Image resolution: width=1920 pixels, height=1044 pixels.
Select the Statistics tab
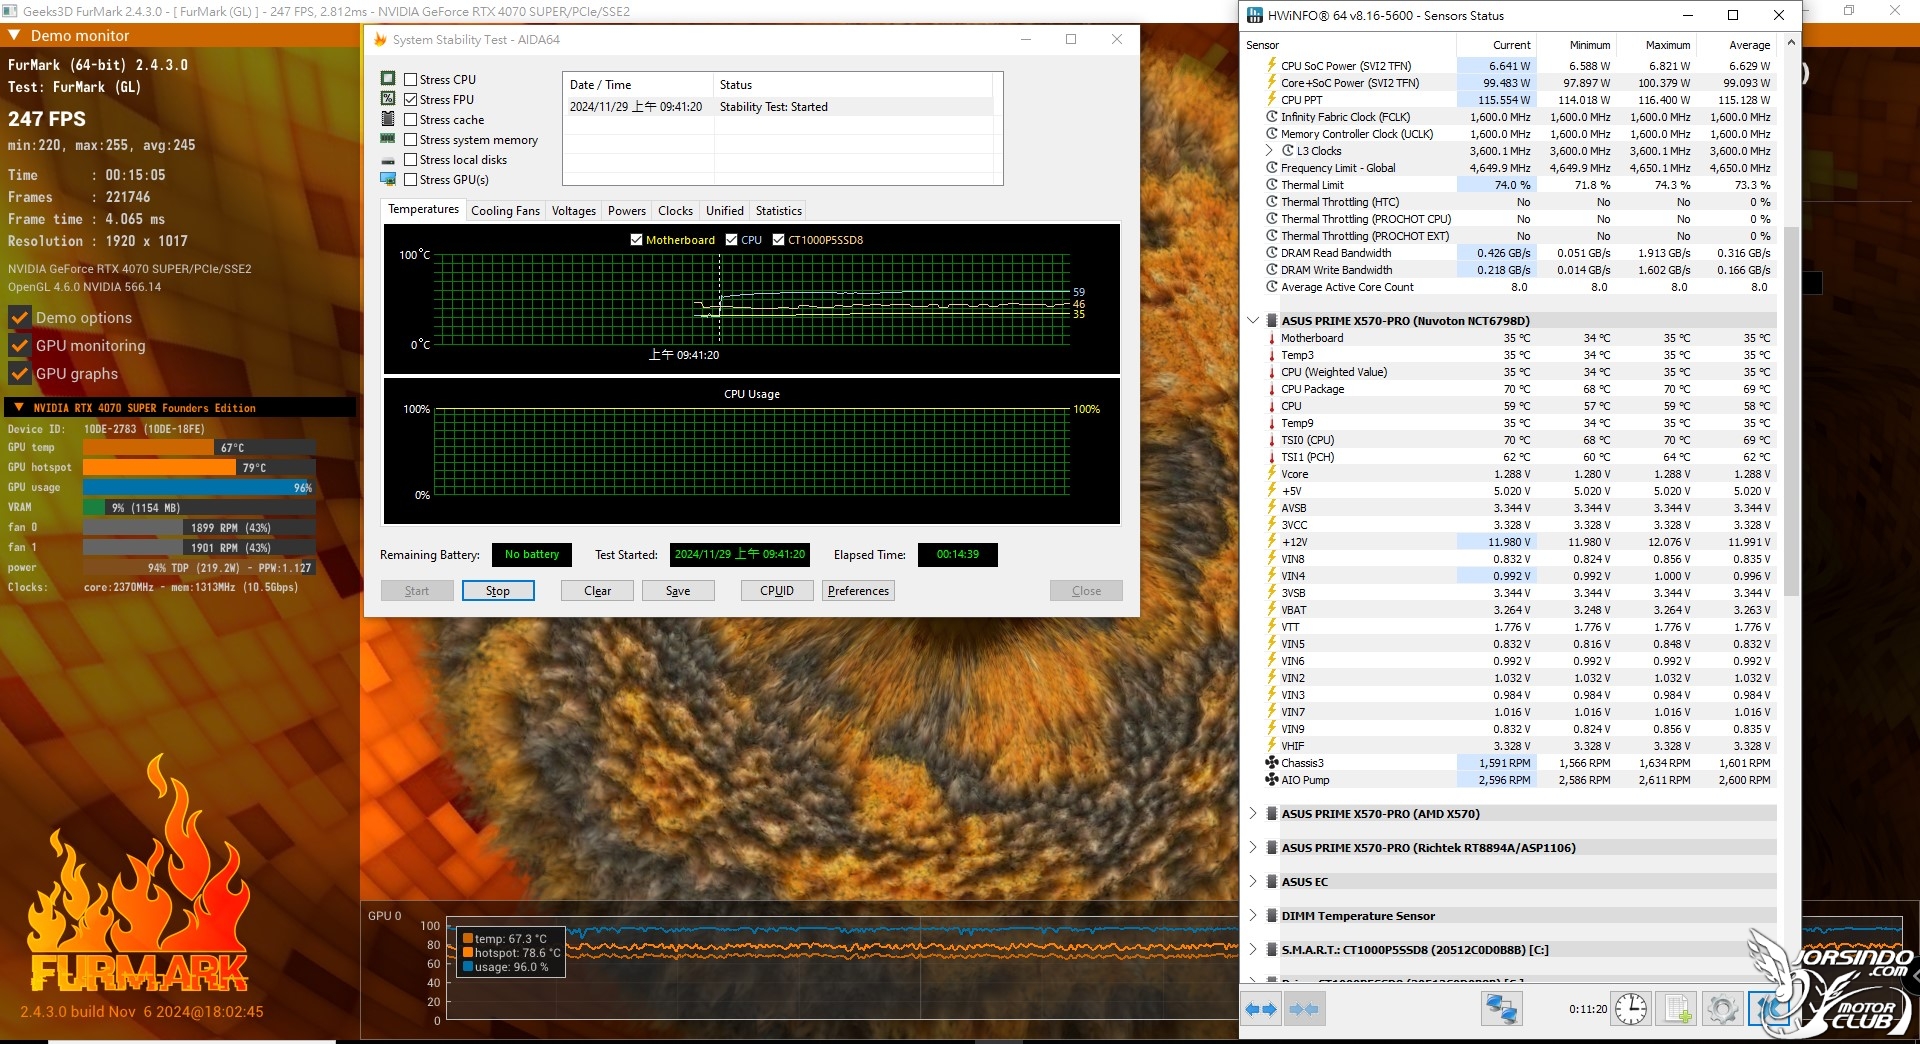pos(779,211)
